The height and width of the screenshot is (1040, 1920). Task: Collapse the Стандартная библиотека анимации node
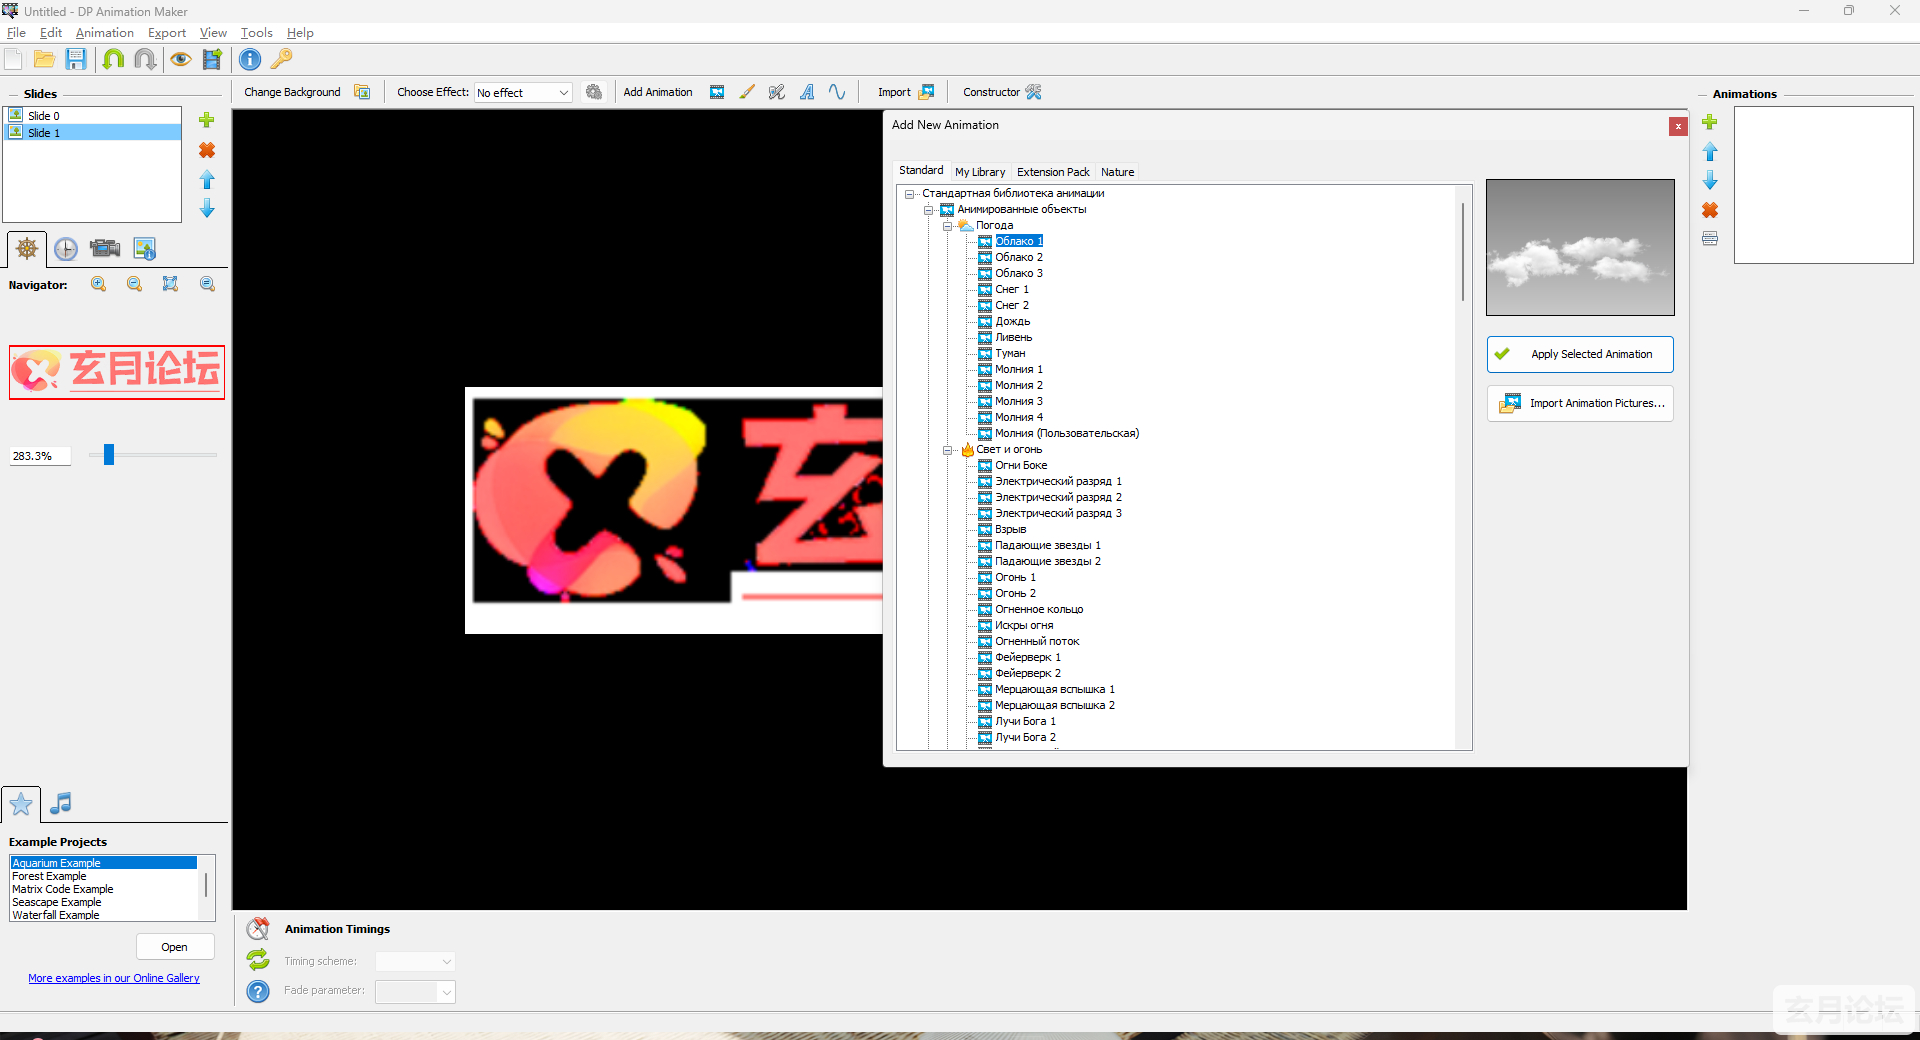[x=910, y=194]
